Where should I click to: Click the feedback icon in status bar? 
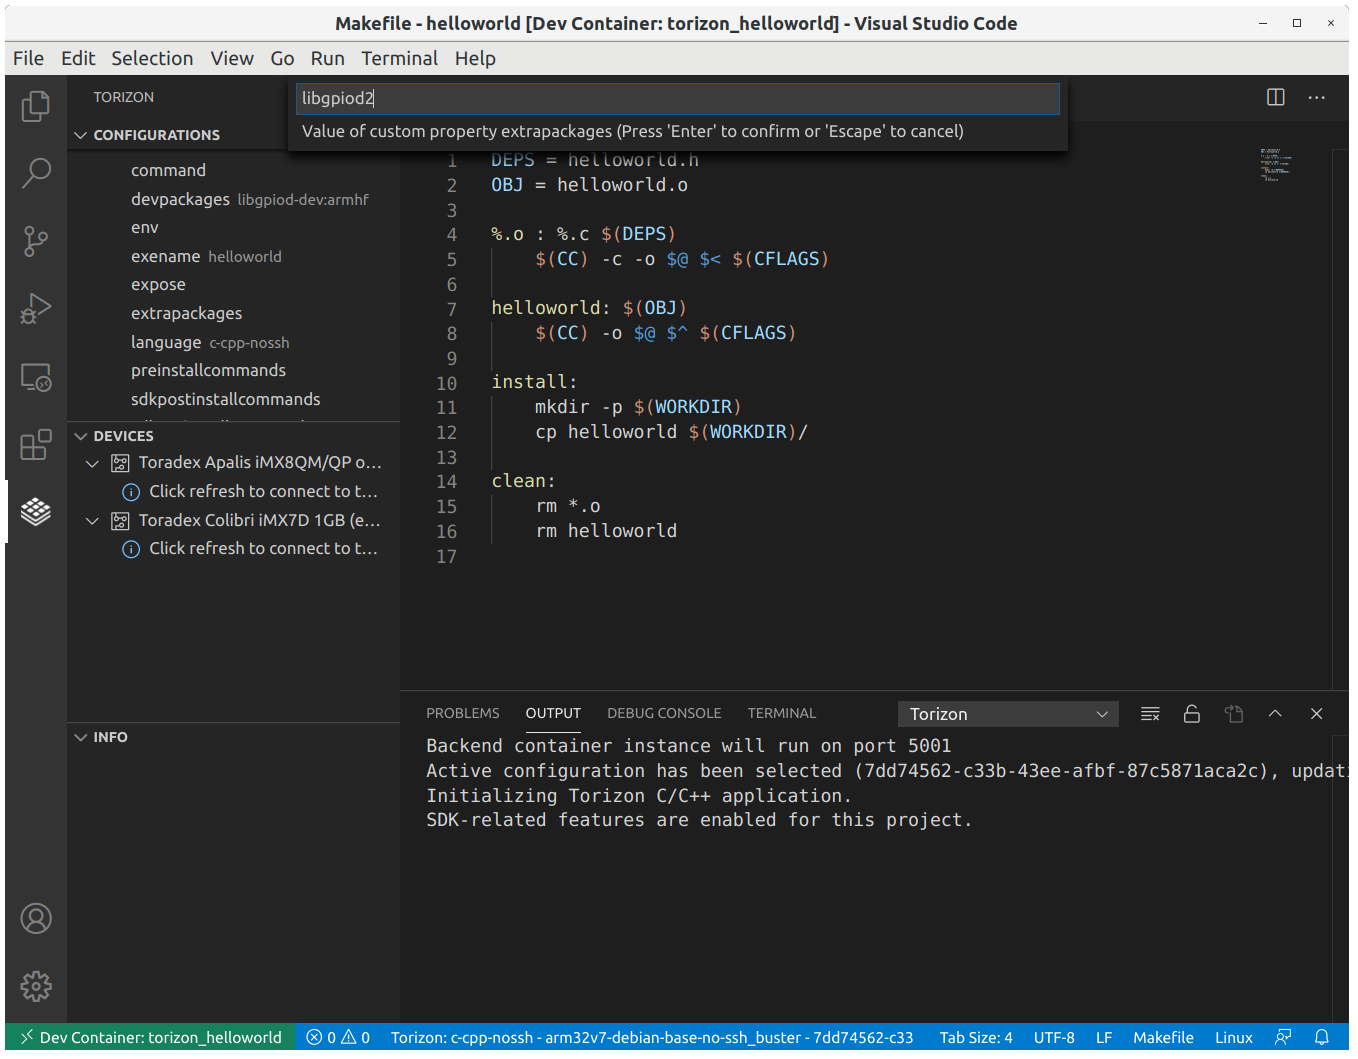pos(1283,1037)
